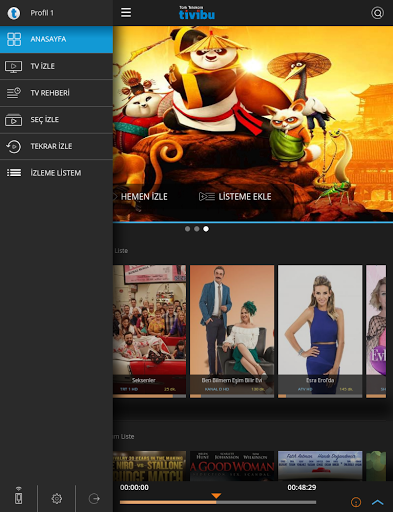Expand the player with up chevron
The height and width of the screenshot is (512, 393).
378,502
